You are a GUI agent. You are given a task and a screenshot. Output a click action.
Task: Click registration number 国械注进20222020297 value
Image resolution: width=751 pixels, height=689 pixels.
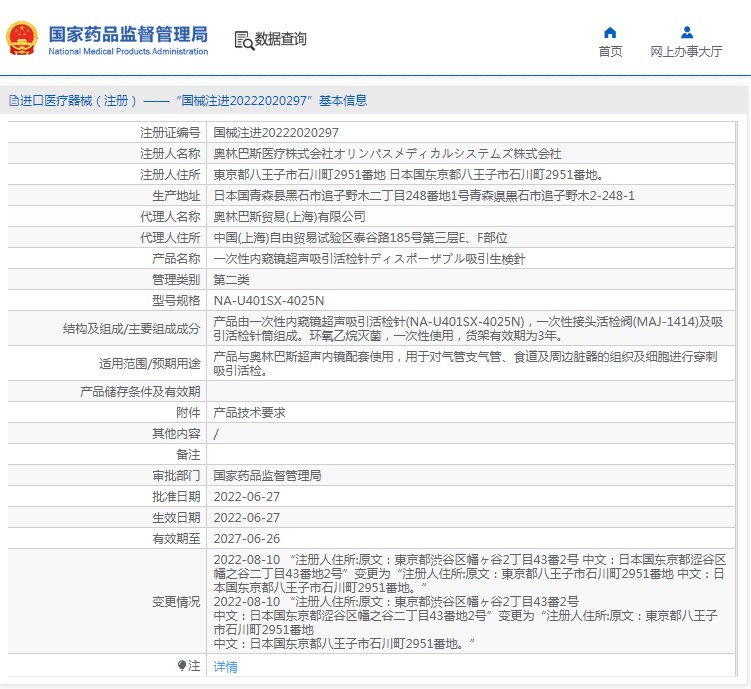pyautogui.click(x=276, y=132)
